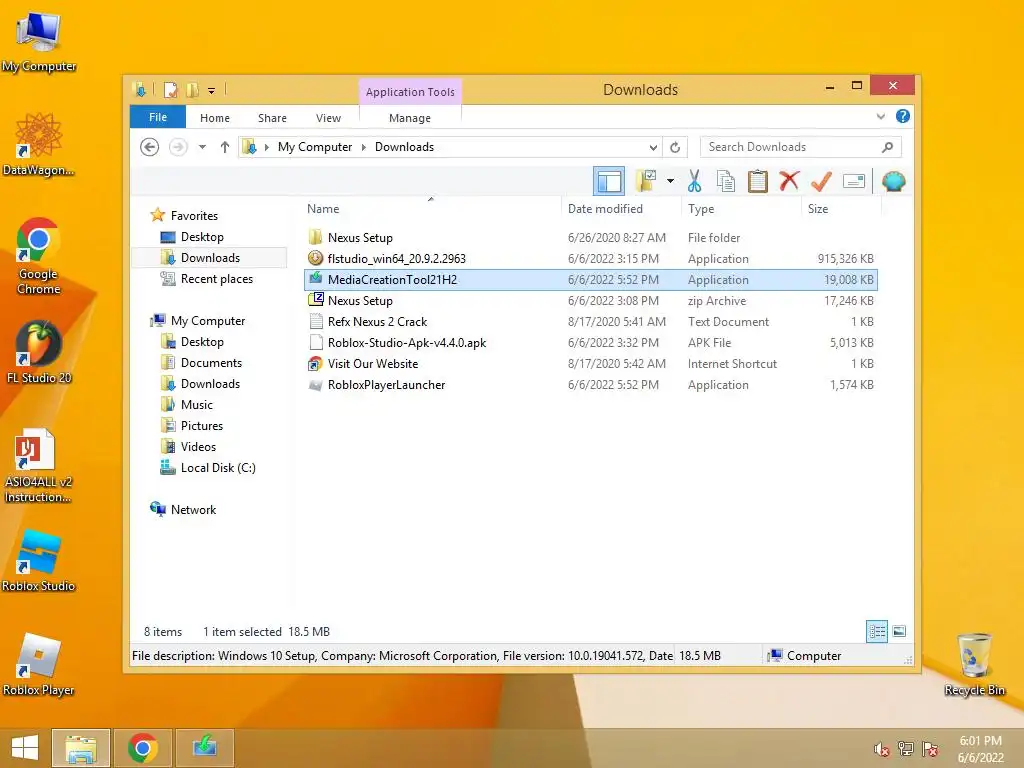Select the FL Studio 20 desktop shortcut
This screenshot has width=1024, height=768.
point(39,352)
